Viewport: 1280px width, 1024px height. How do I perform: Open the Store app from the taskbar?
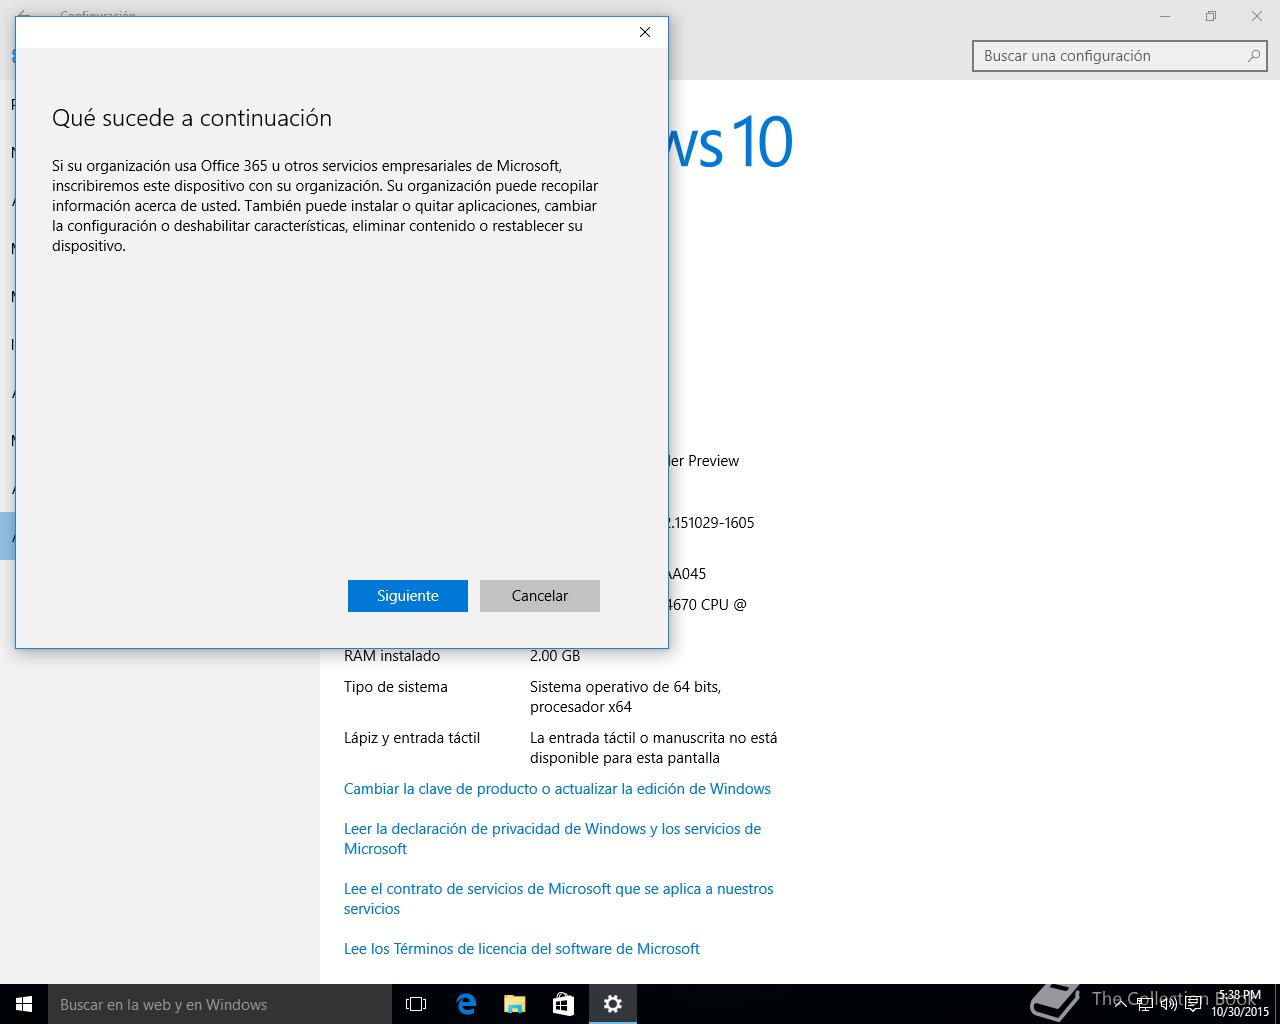pos(564,1004)
